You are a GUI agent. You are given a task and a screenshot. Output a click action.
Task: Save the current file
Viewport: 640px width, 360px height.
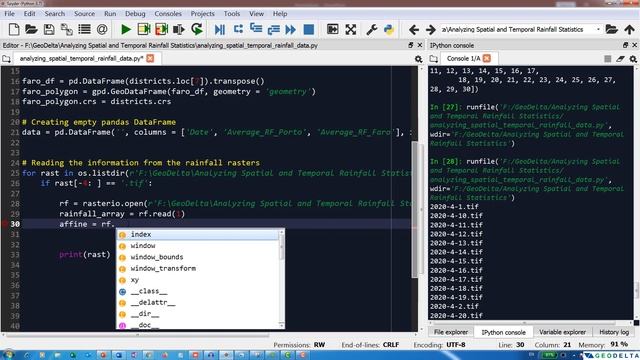(x=49, y=29)
